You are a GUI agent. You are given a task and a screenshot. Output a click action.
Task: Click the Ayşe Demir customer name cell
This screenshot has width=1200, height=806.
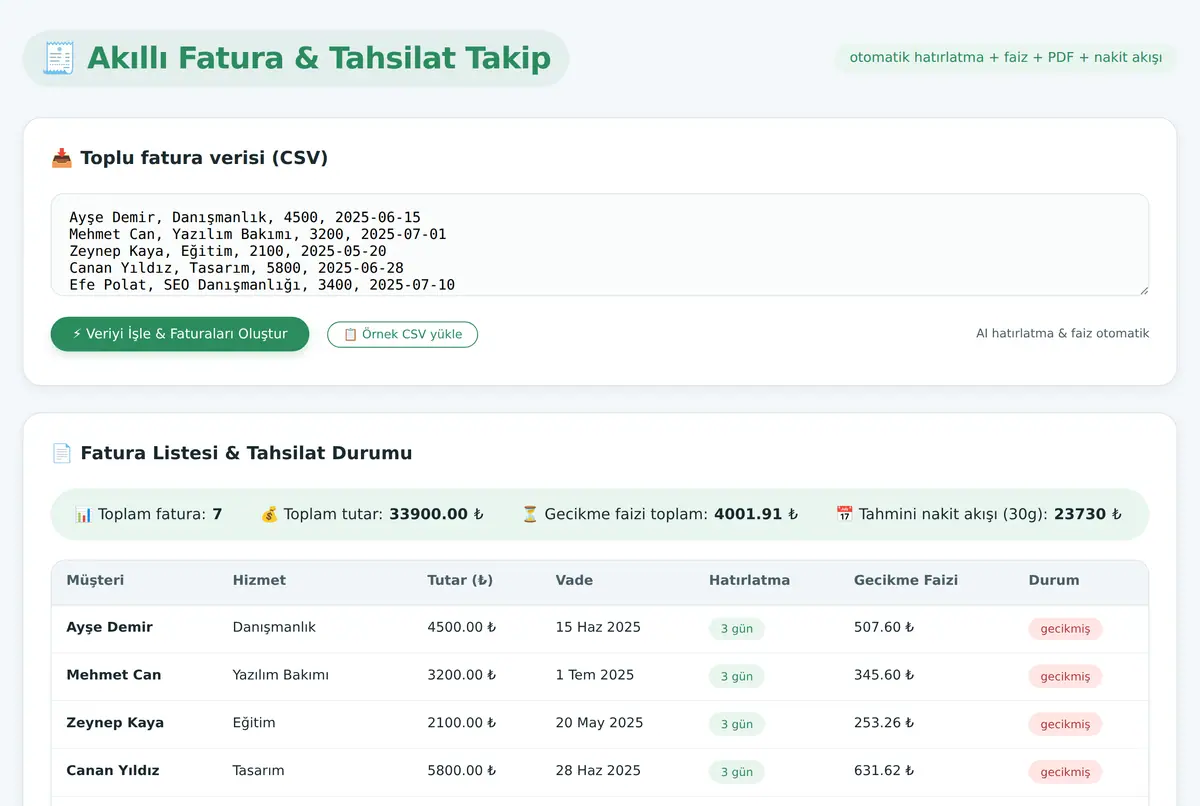pyautogui.click(x=109, y=627)
